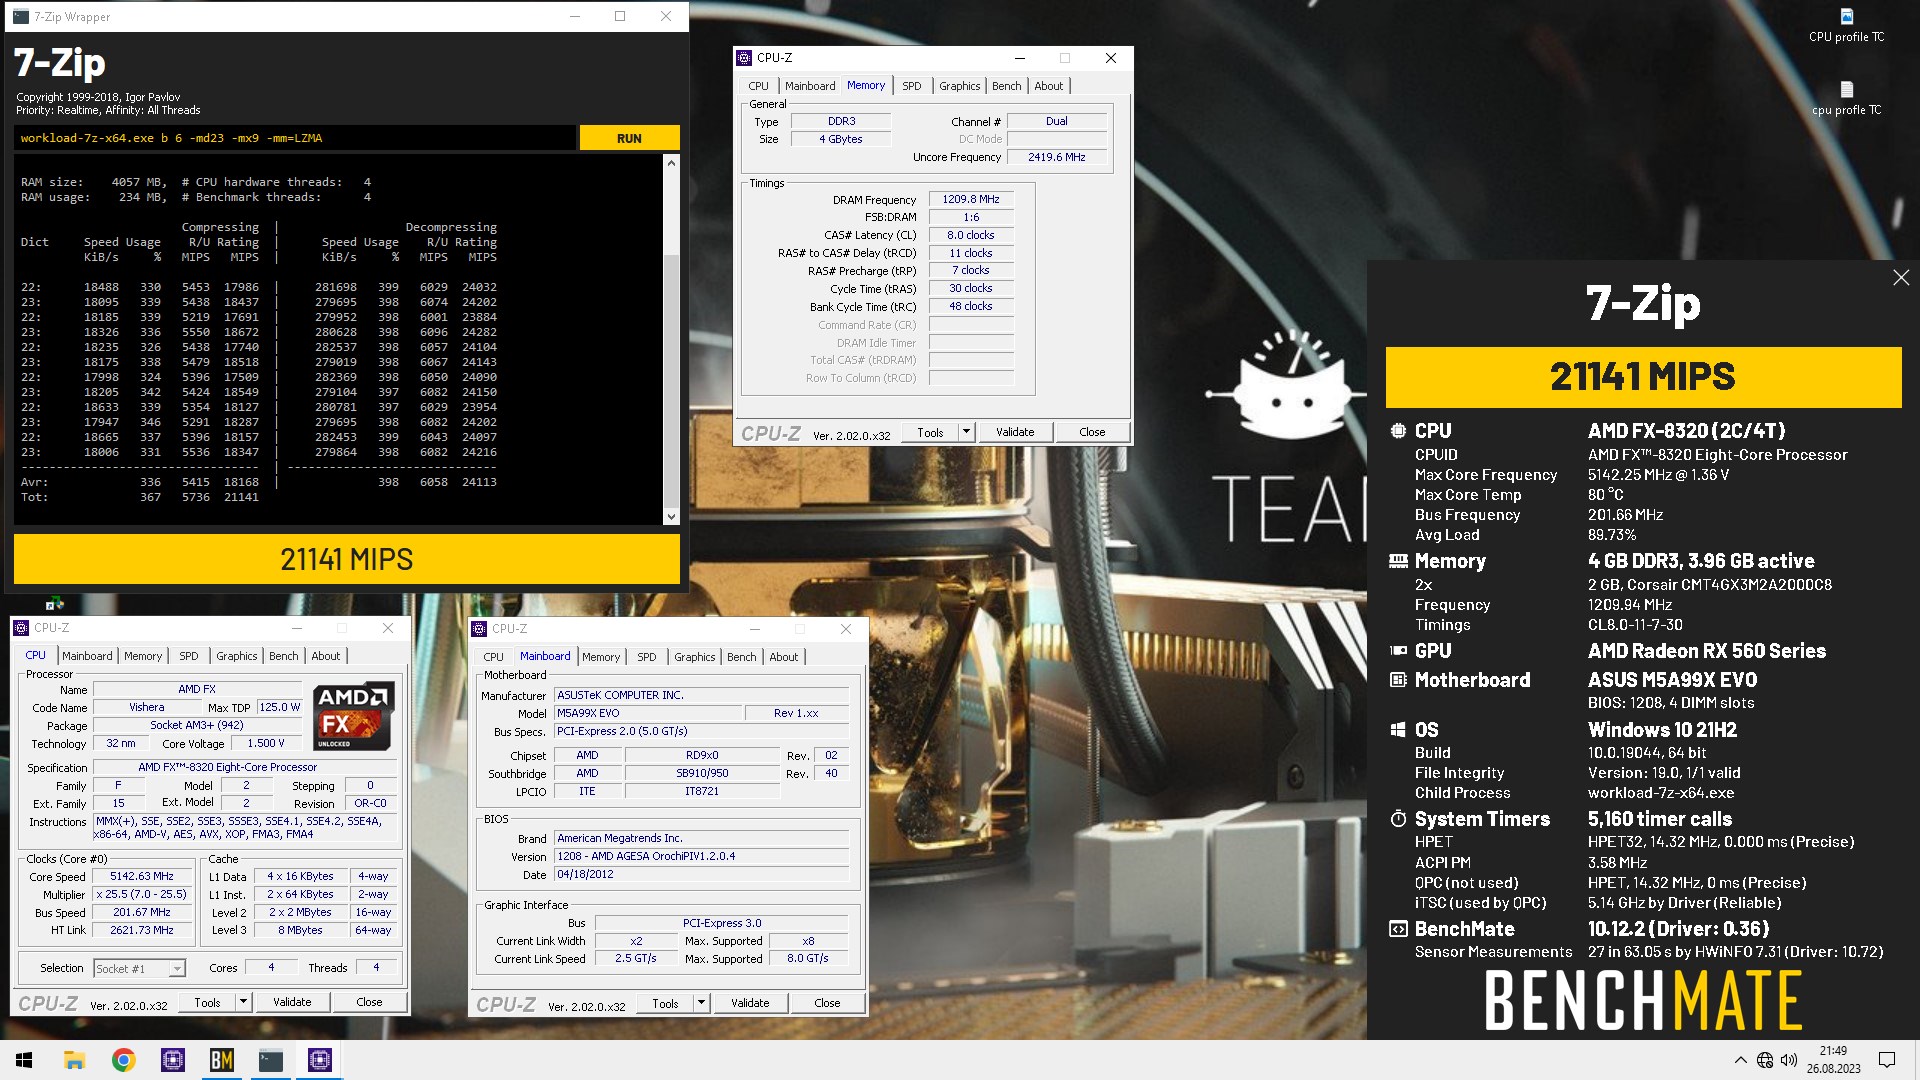The width and height of the screenshot is (1920, 1080).
Task: Click the mainboard CPU-Z title bar icon
Action: [479, 629]
